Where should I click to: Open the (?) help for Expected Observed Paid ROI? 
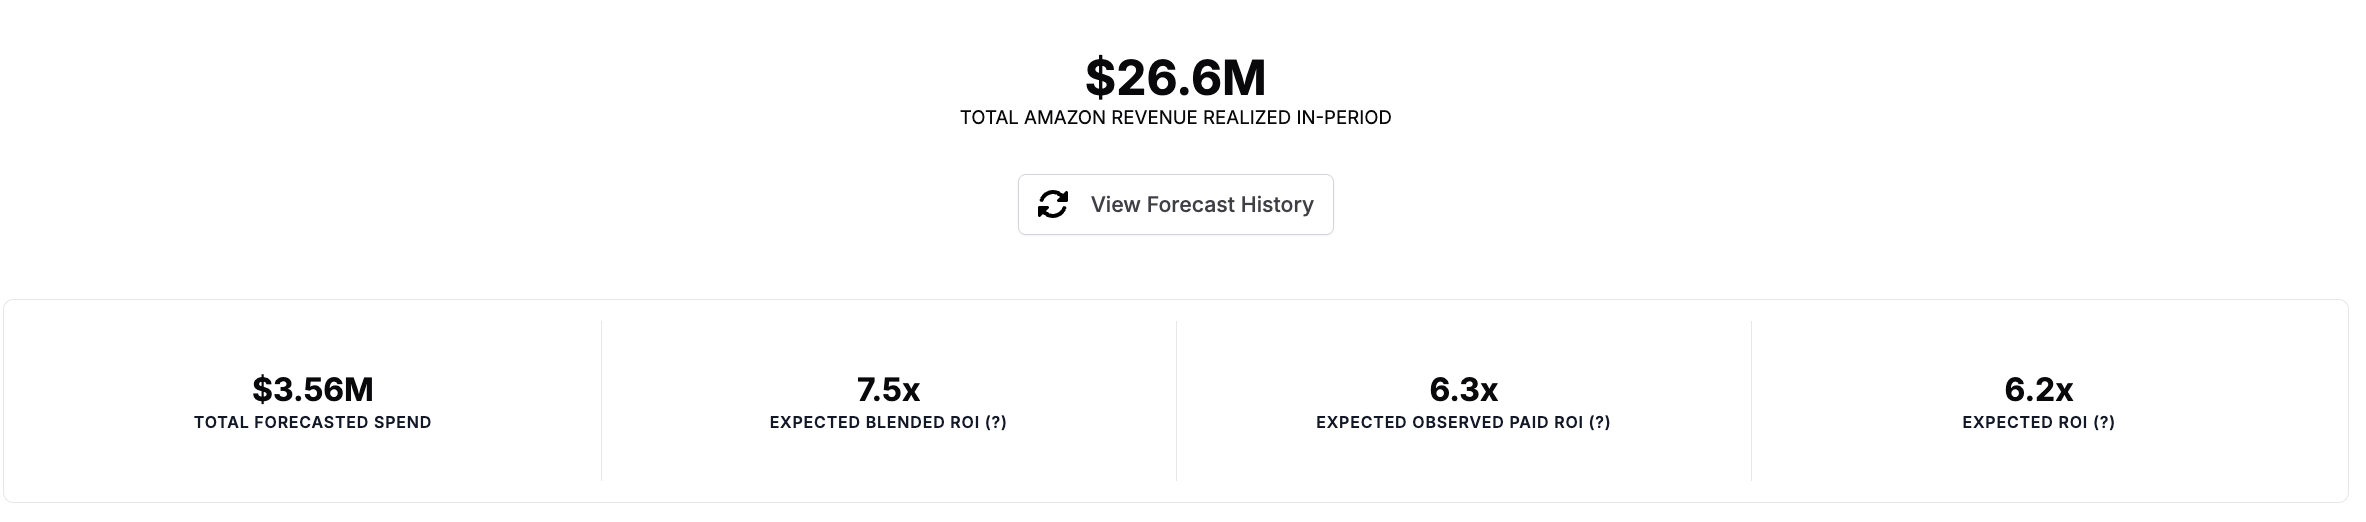point(1598,422)
